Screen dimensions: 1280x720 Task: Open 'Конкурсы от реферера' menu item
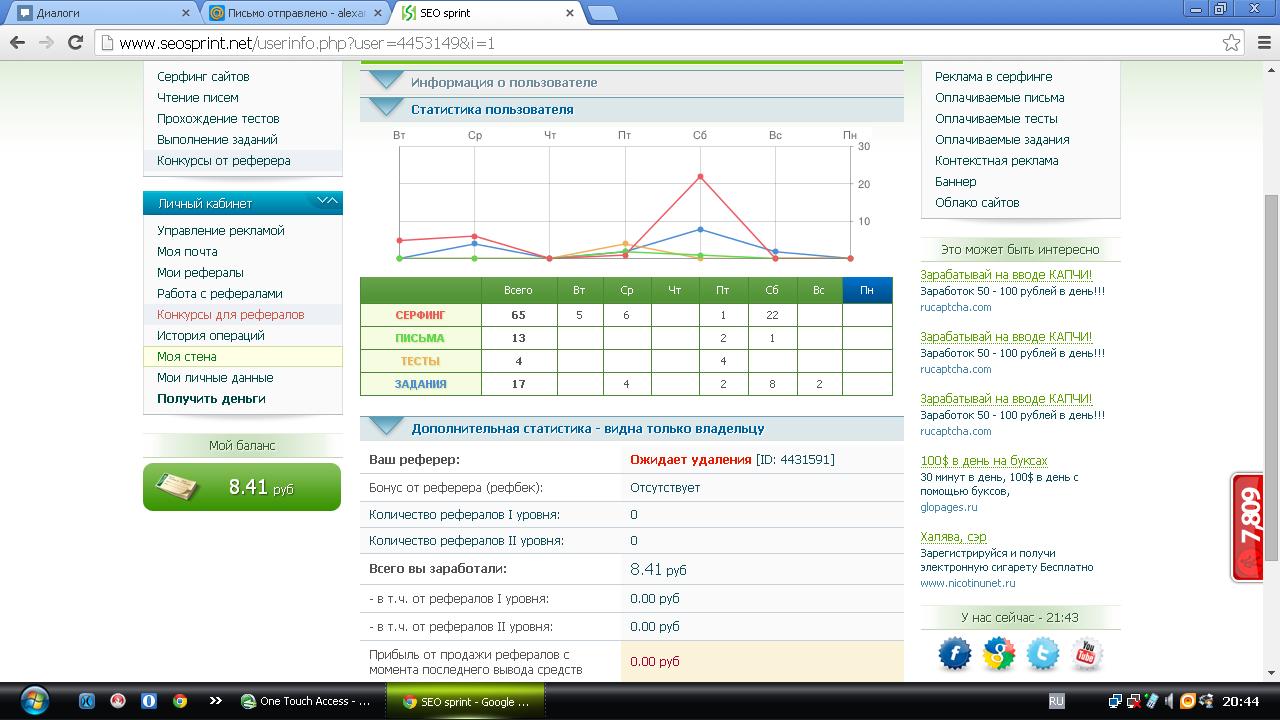(224, 160)
